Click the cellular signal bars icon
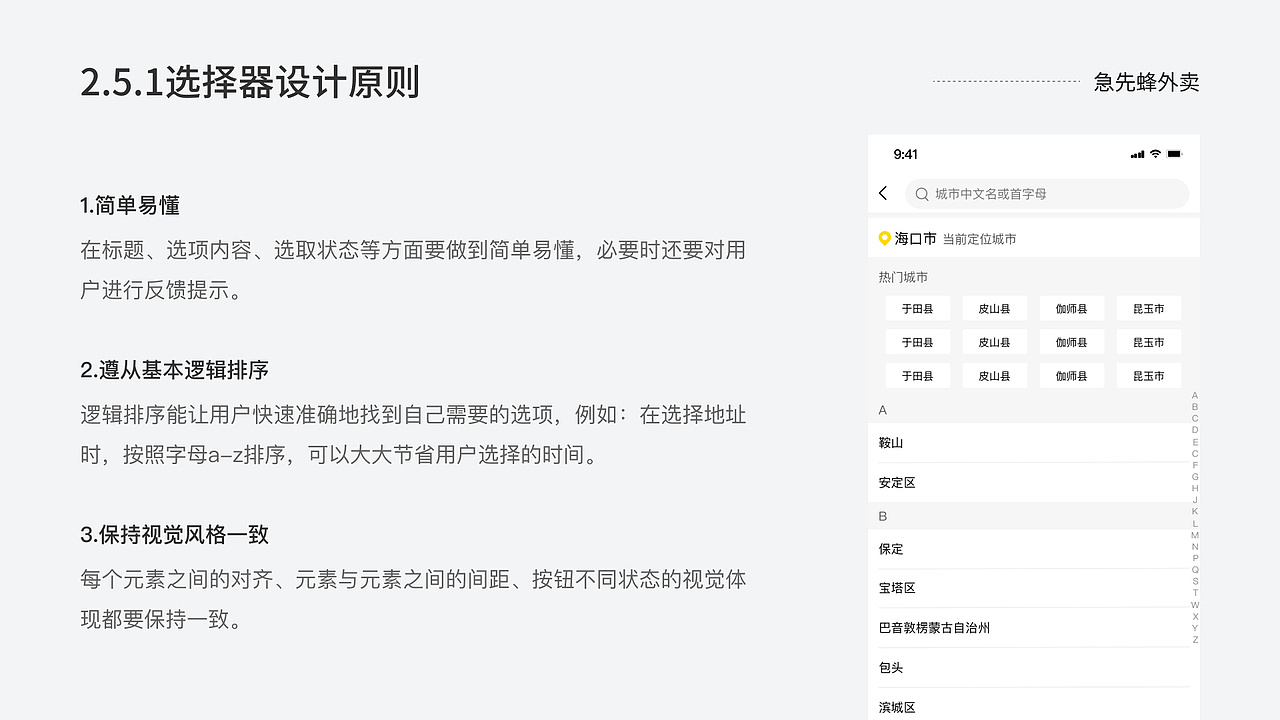The width and height of the screenshot is (1280, 720). pos(1138,154)
